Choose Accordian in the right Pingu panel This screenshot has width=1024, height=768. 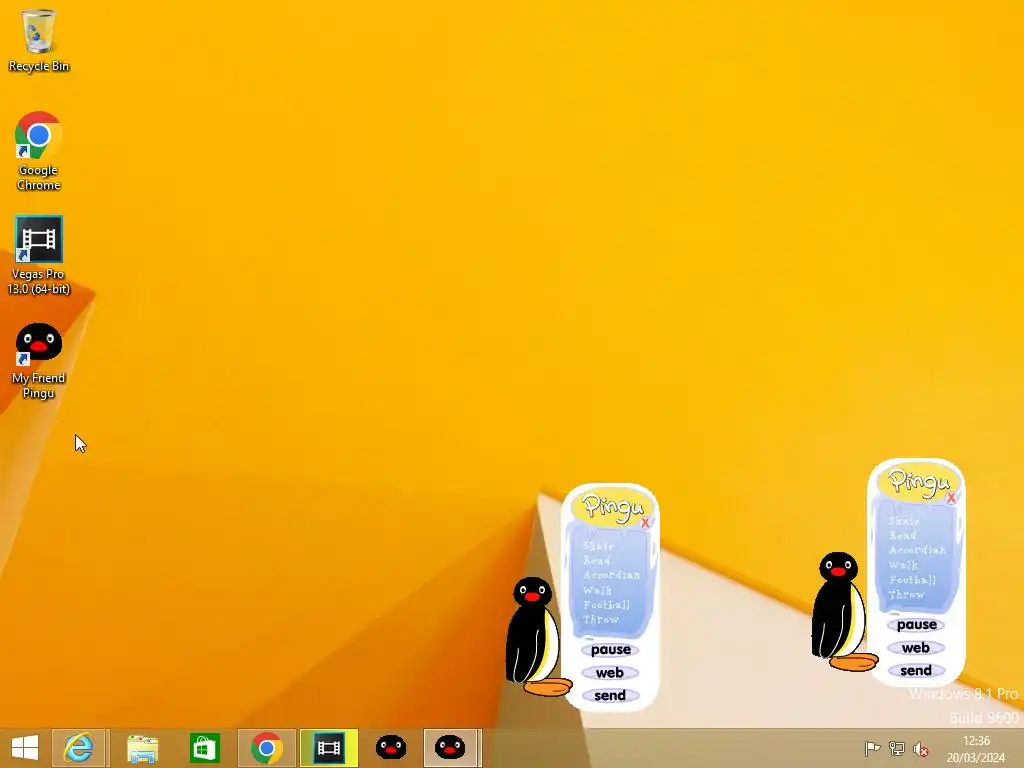[917, 550]
